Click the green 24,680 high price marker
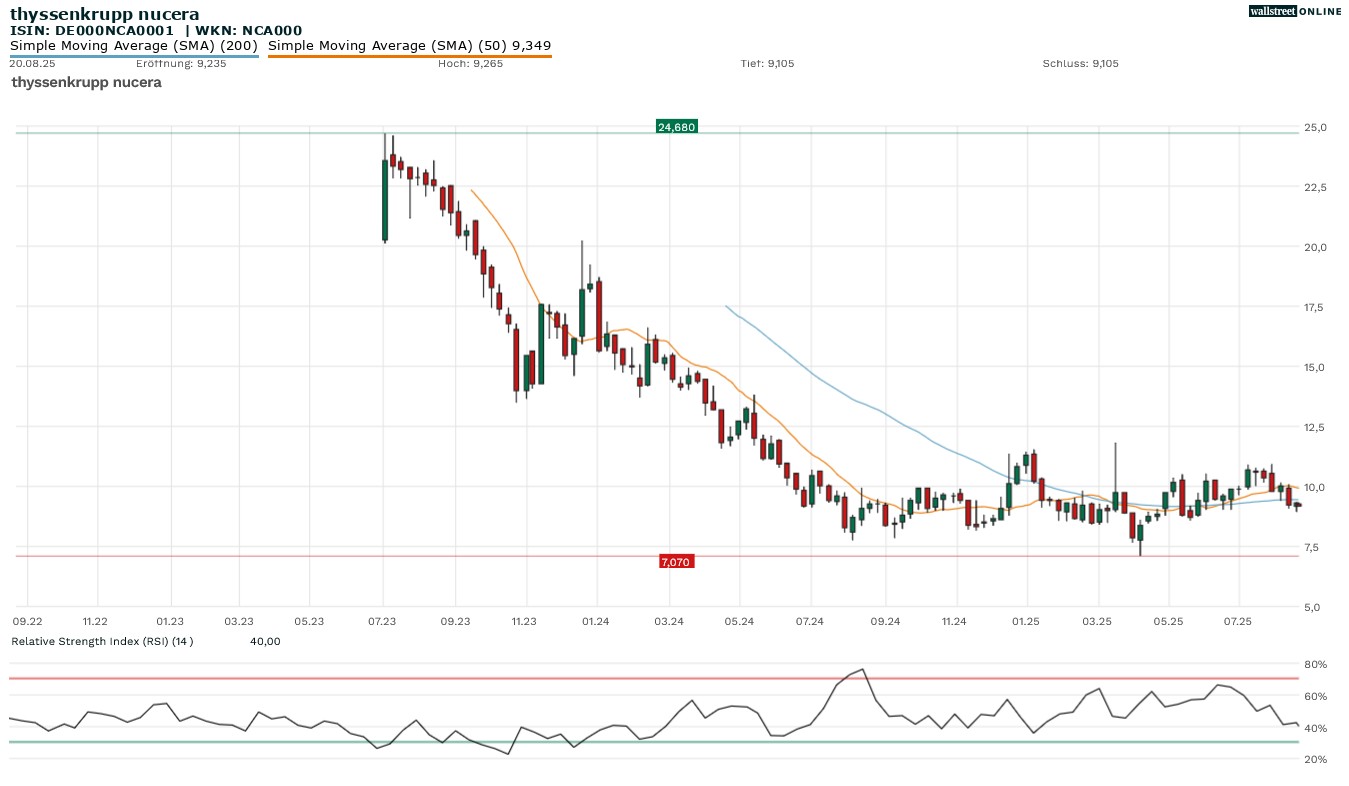Viewport: 1349px width, 786px height. coord(676,127)
